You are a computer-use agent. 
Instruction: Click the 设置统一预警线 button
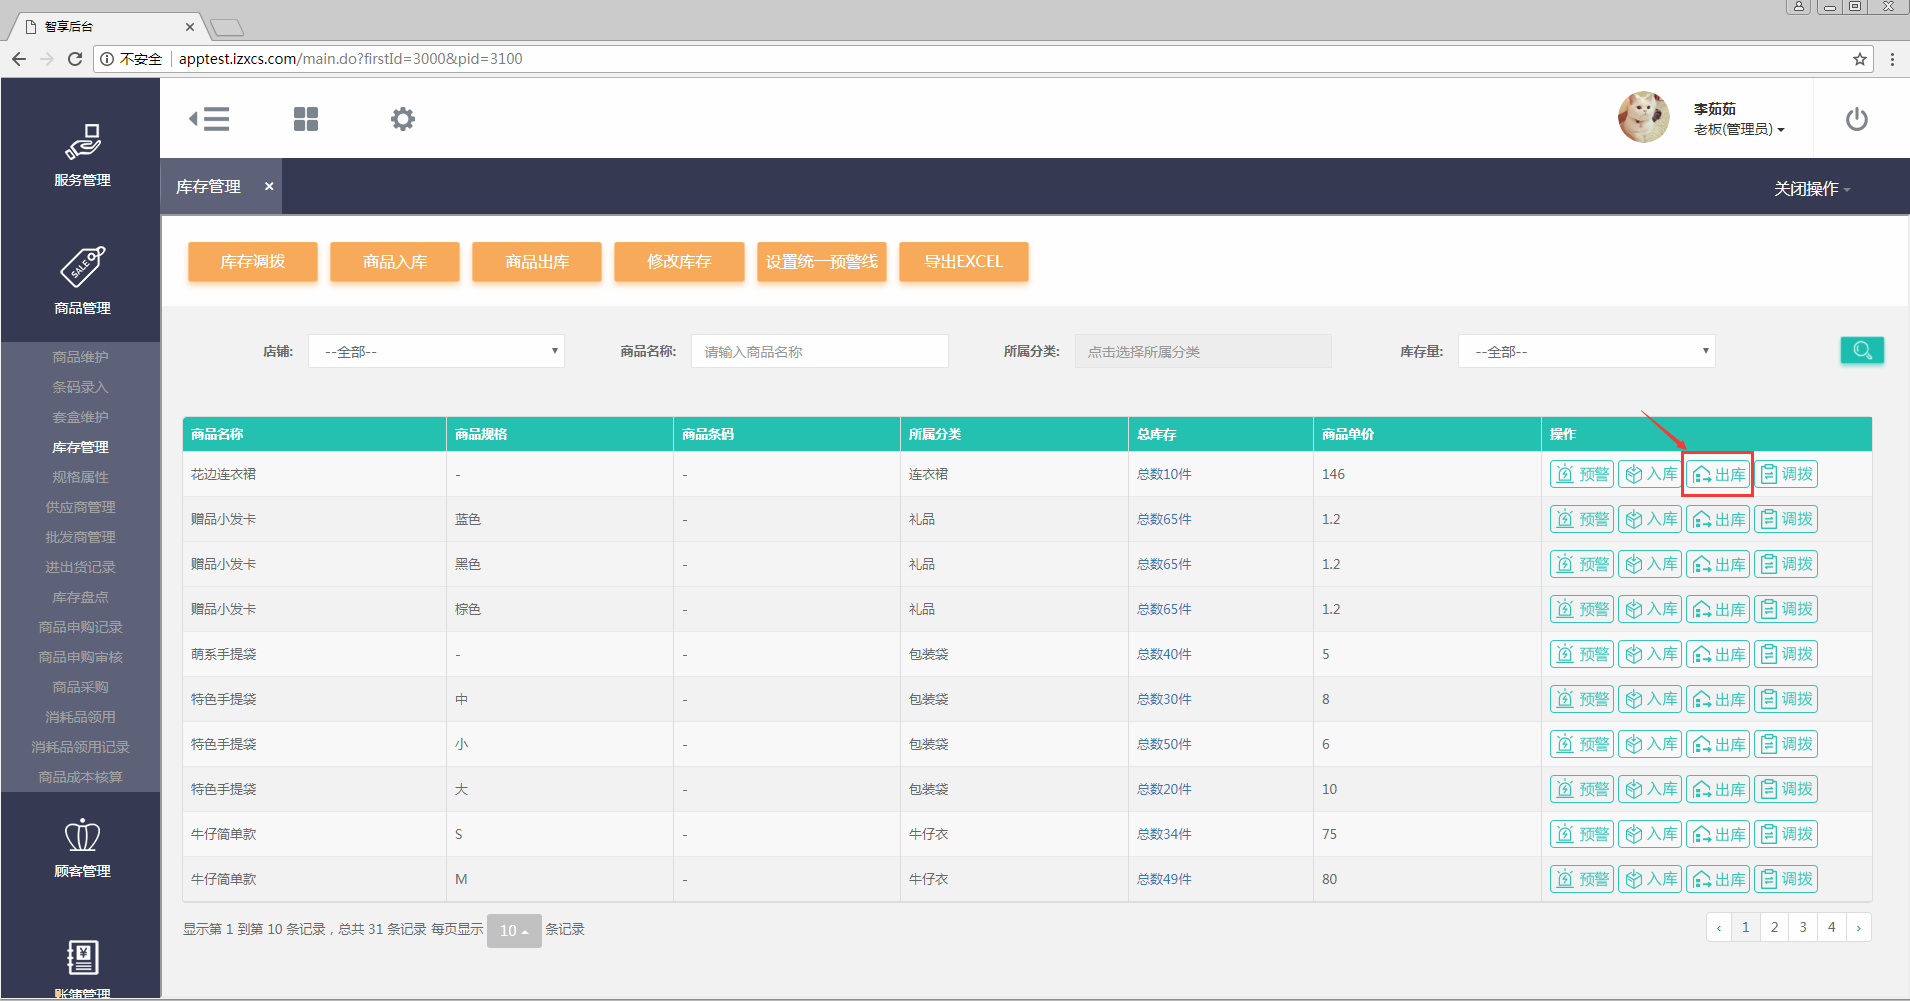coord(822,262)
